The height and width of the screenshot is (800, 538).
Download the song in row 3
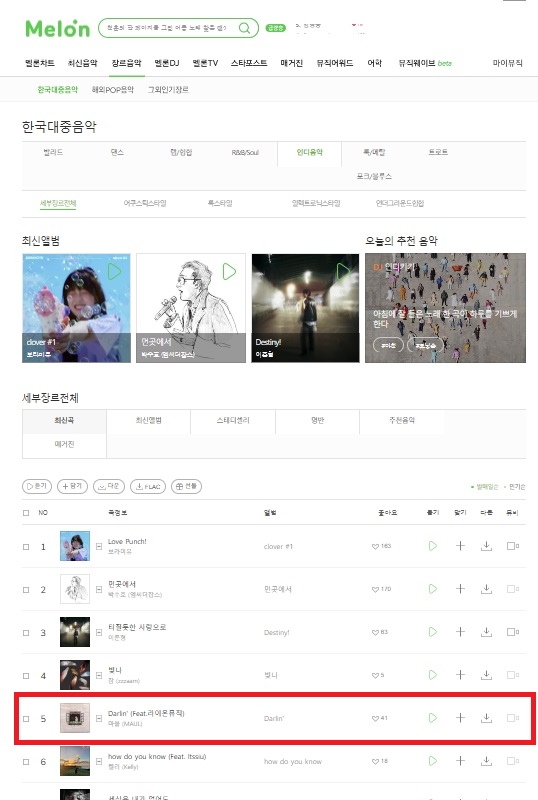pyautogui.click(x=486, y=632)
